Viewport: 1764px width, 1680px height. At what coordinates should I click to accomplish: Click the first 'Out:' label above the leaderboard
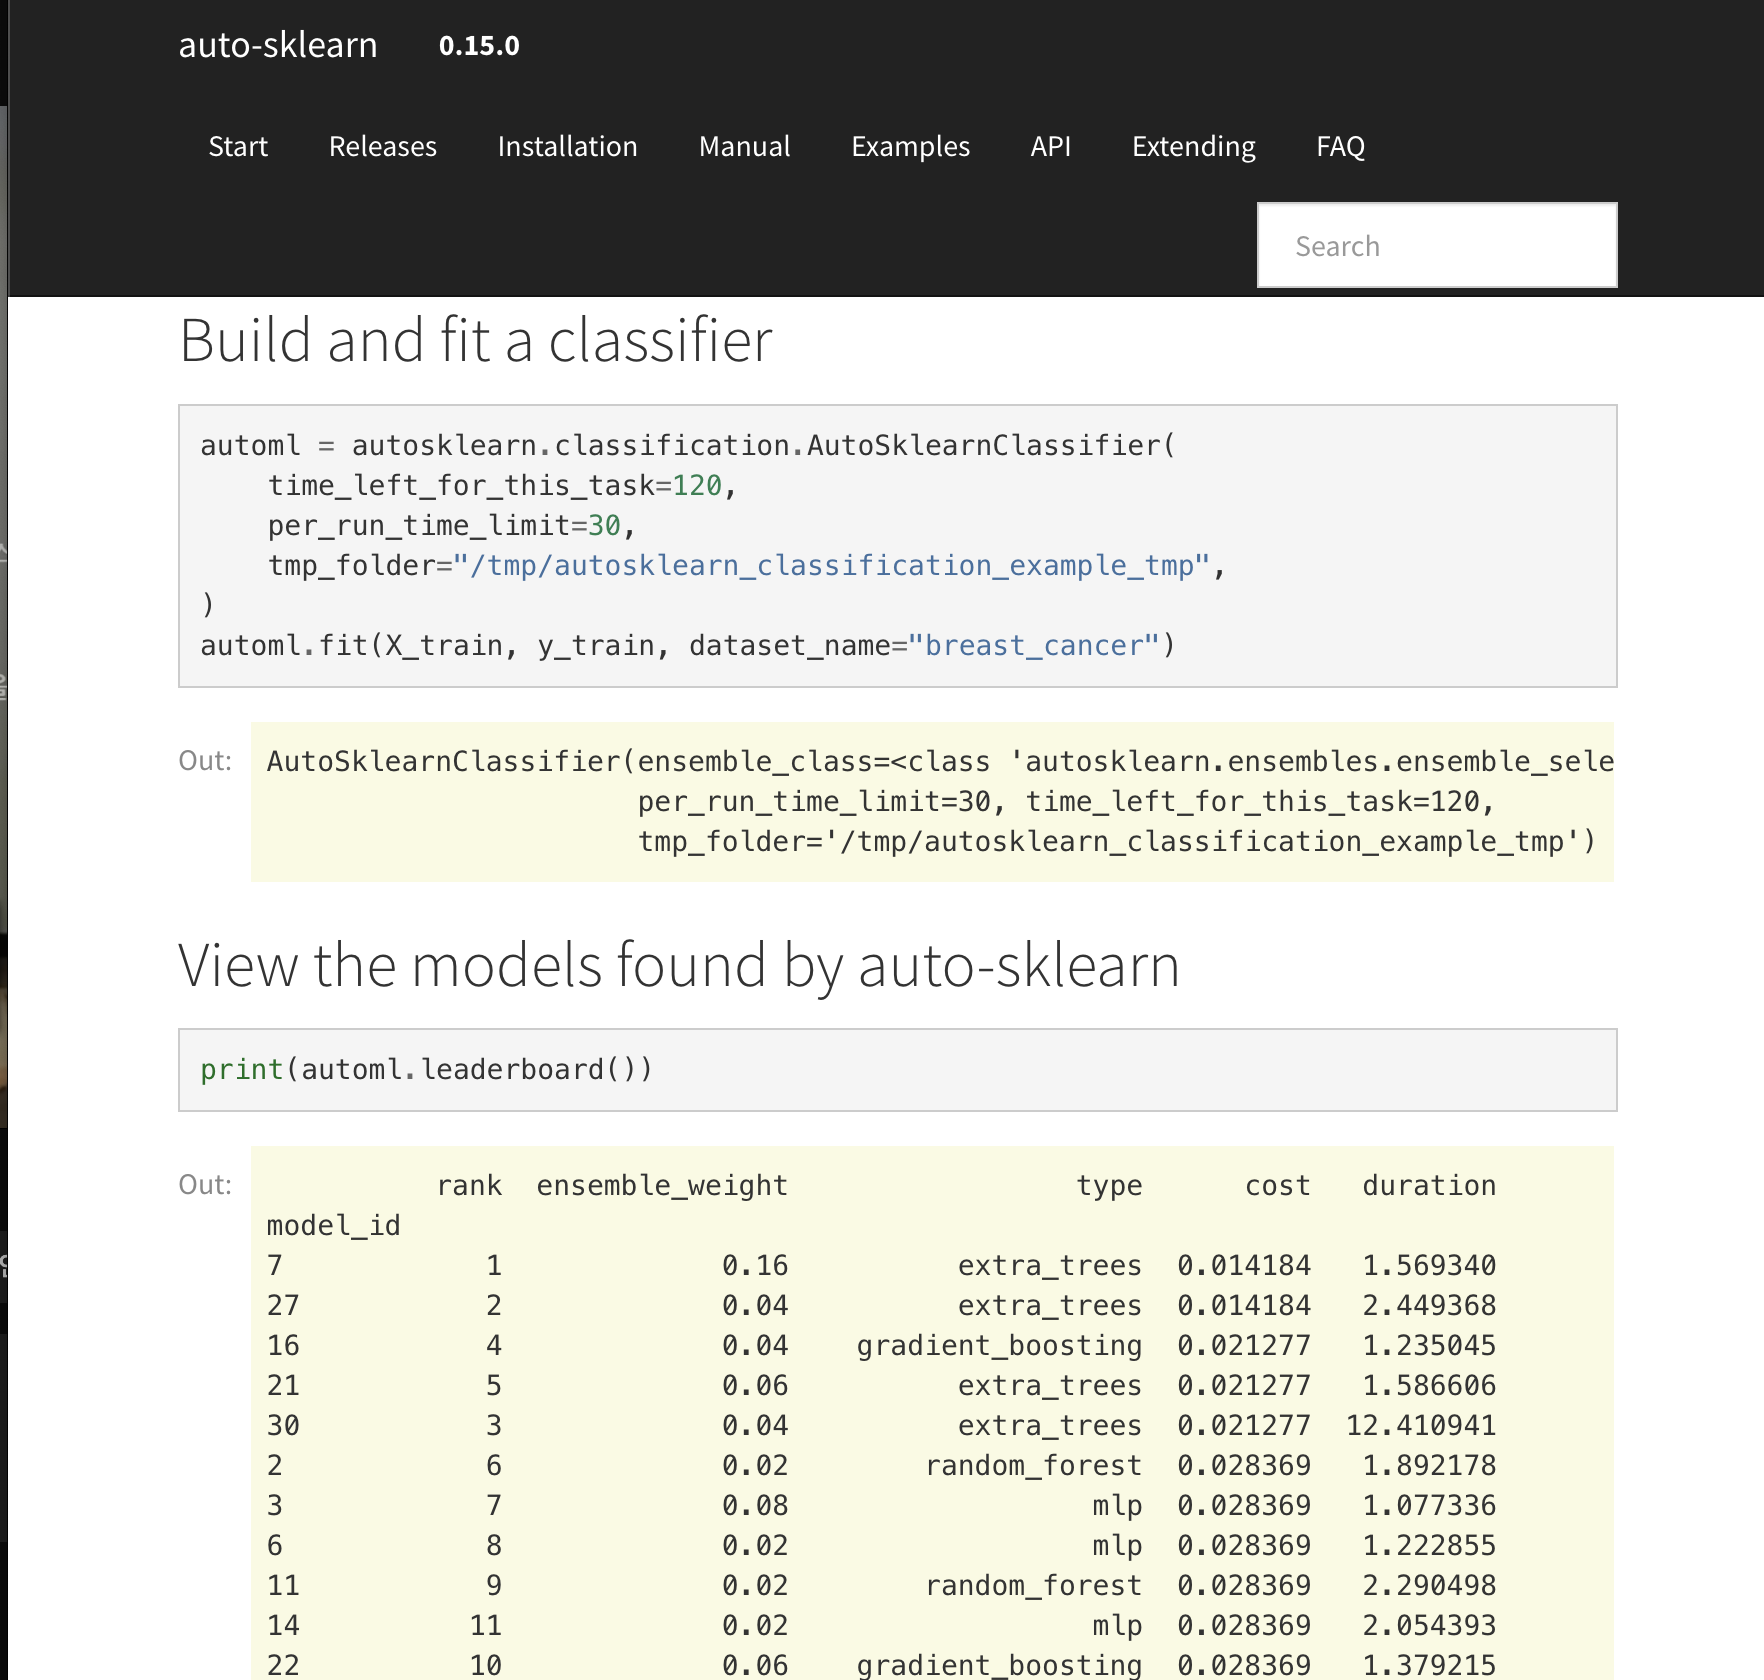click(205, 1185)
